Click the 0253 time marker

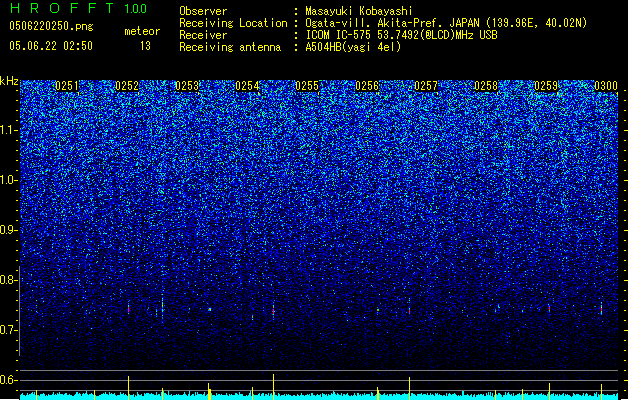pyautogui.click(x=187, y=86)
